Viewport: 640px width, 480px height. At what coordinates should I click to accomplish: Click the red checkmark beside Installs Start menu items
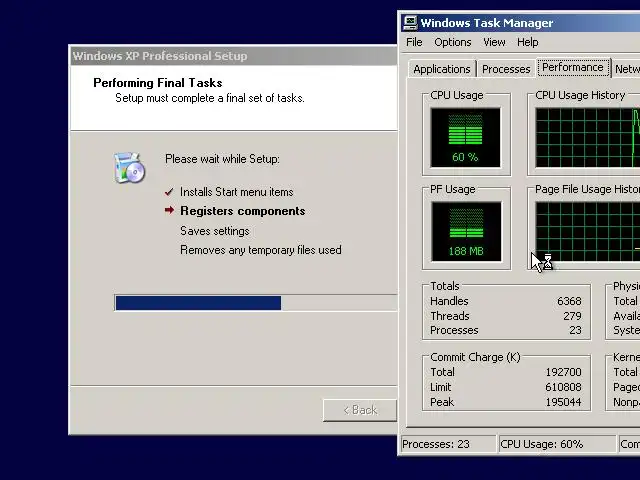[x=169, y=192]
